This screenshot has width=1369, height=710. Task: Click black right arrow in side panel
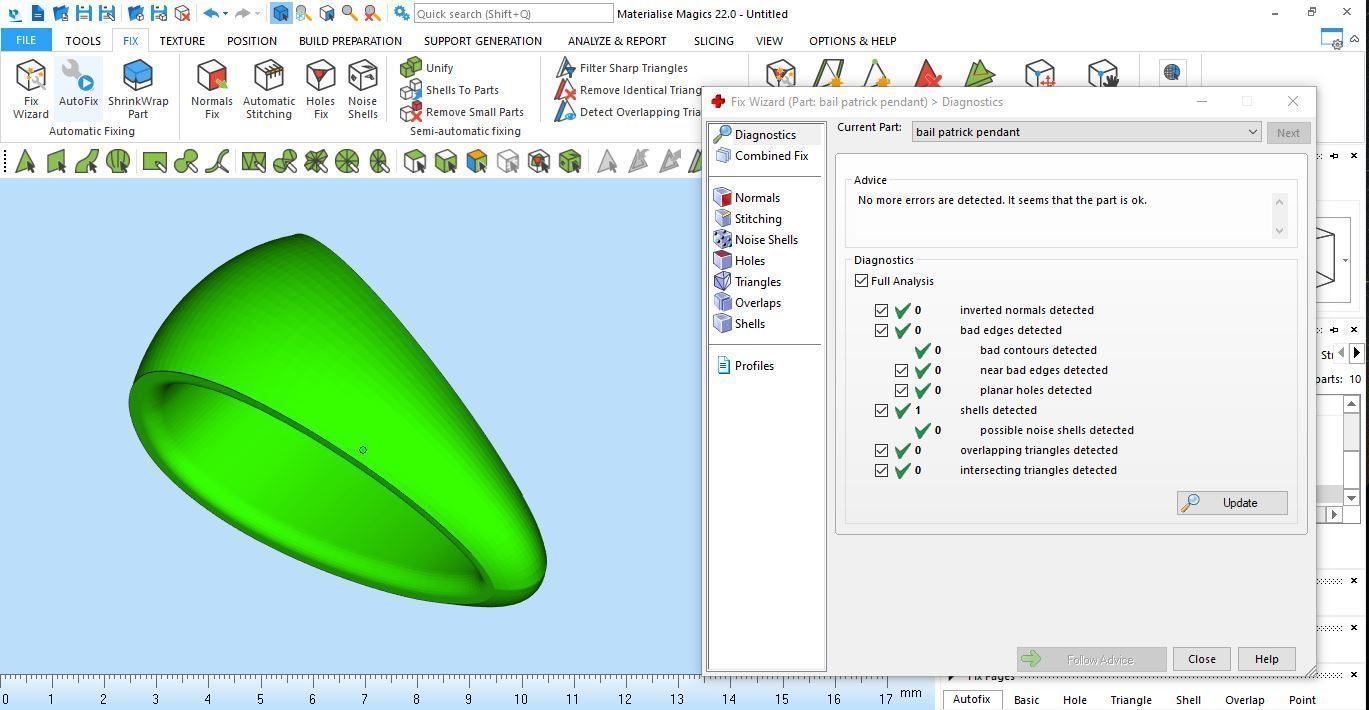coord(1356,353)
